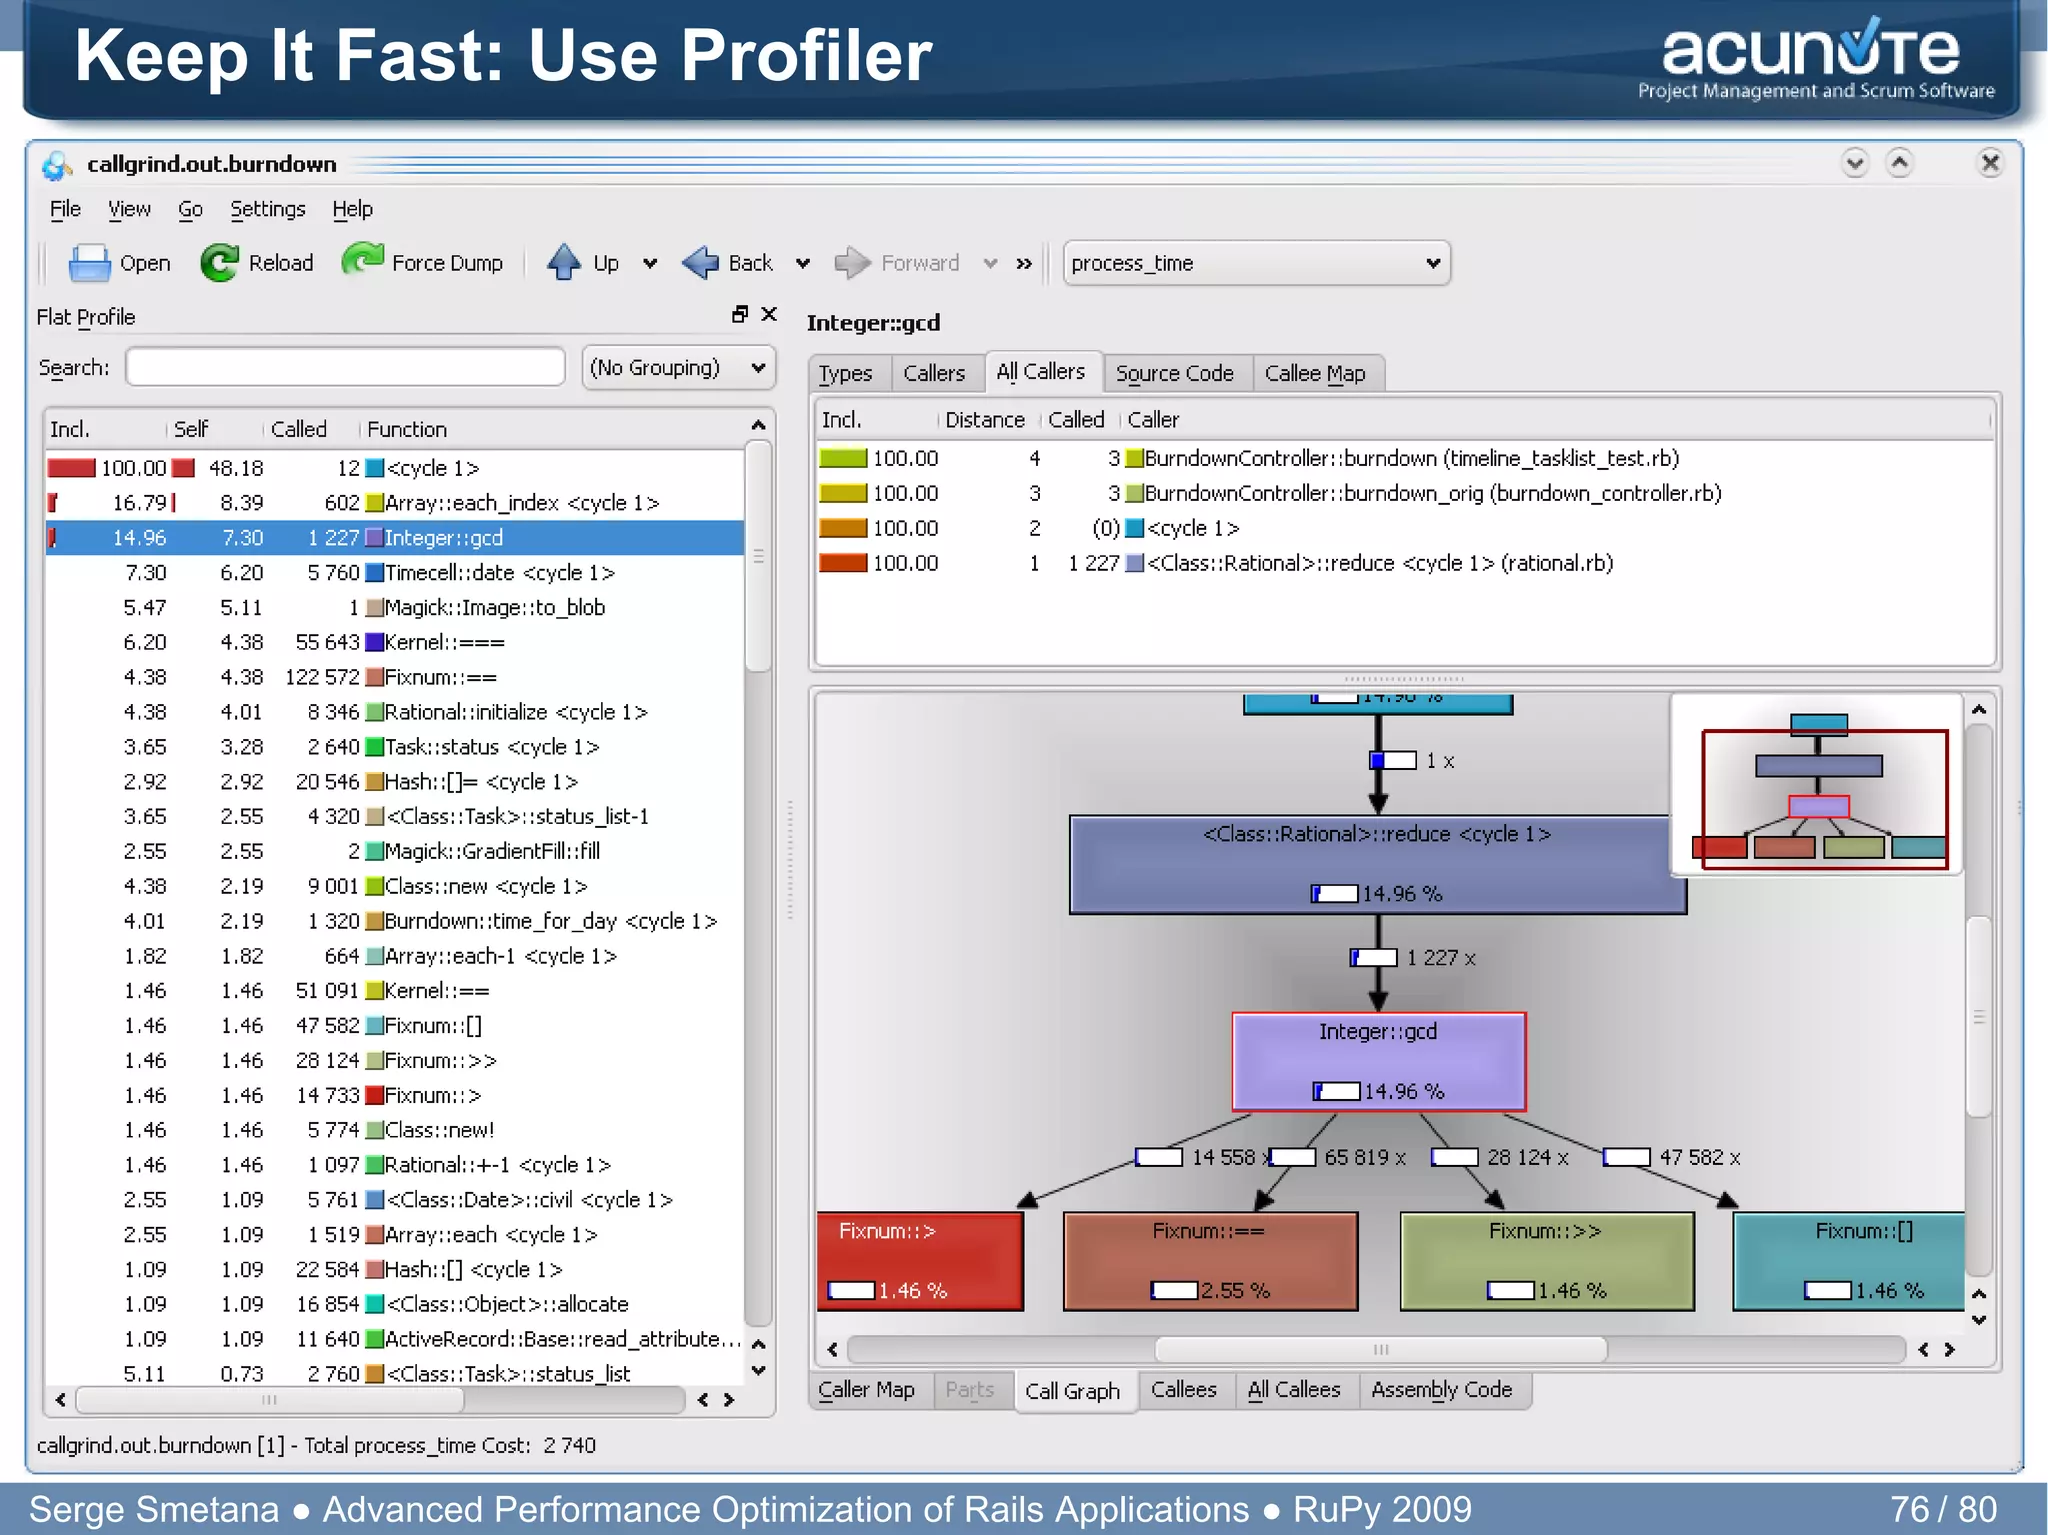Screen dimensions: 2048x1535
Task: Switch to the Source Code tab
Action: 1174,373
